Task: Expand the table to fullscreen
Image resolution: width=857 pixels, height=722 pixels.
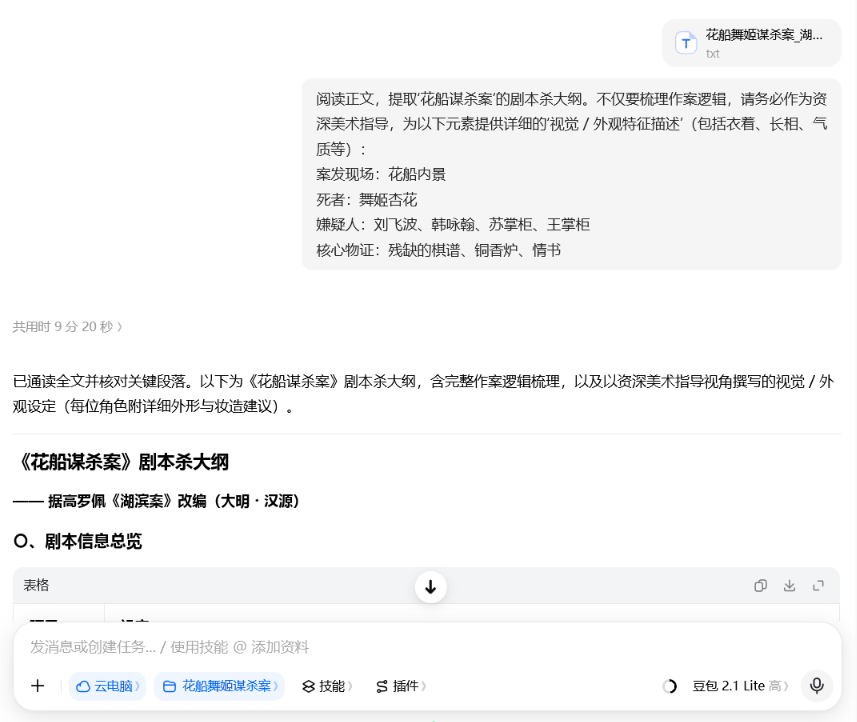Action: [818, 586]
